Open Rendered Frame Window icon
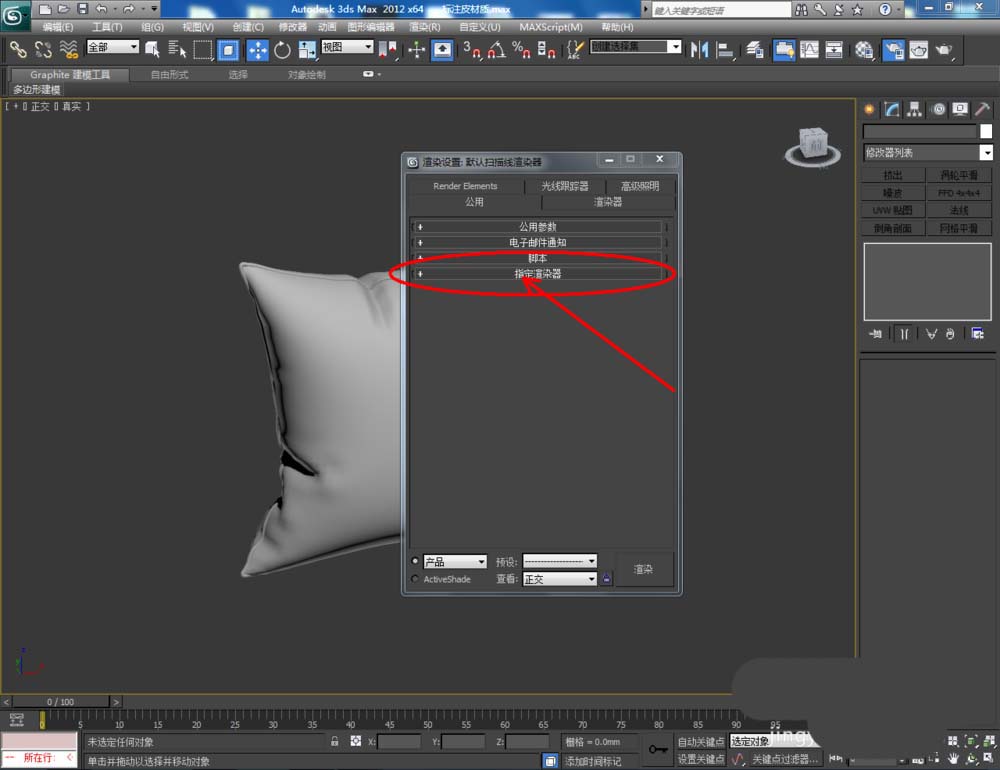This screenshot has width=1000, height=770. pyautogui.click(x=918, y=50)
